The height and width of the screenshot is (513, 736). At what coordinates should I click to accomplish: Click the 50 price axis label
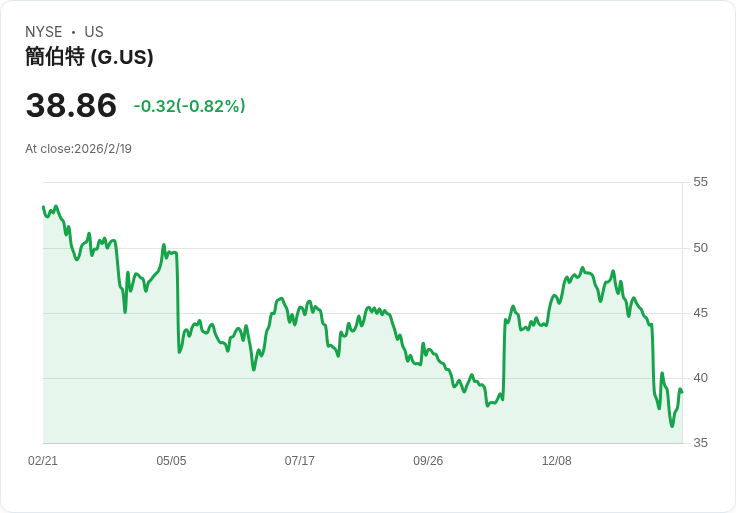pos(700,248)
